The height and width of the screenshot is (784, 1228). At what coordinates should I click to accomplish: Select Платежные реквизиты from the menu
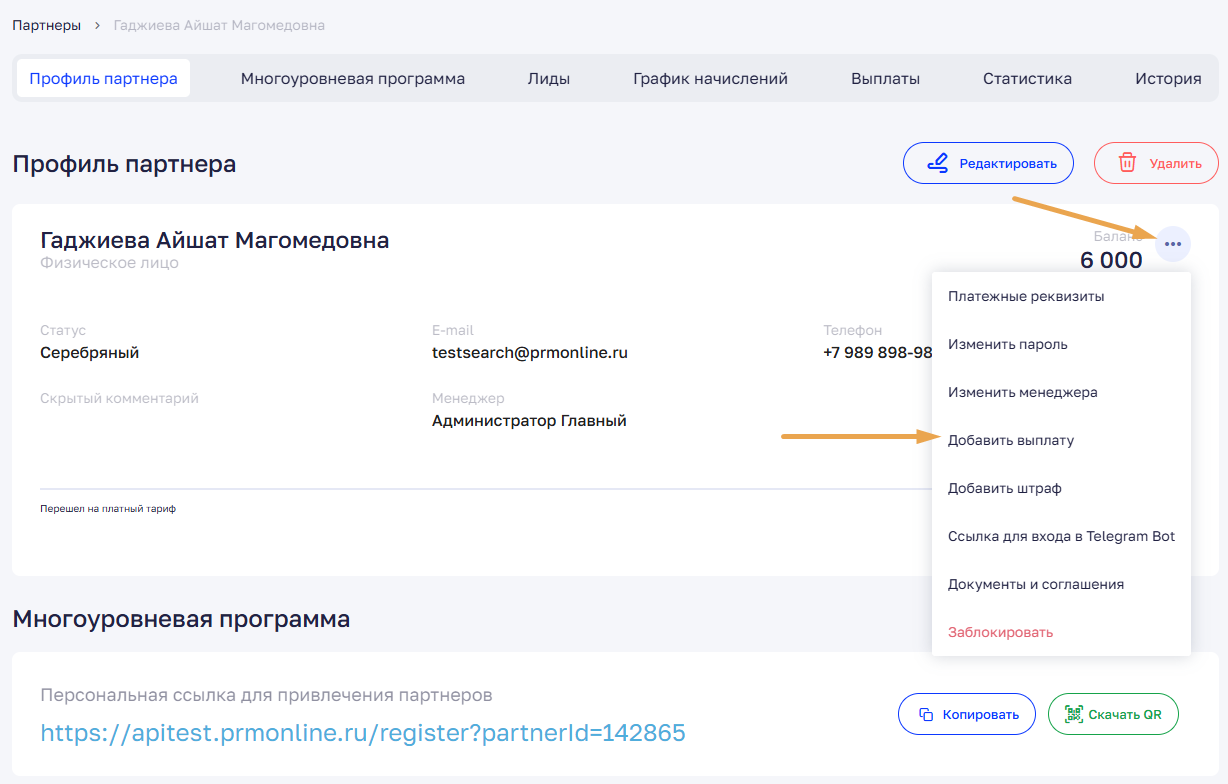point(1026,296)
